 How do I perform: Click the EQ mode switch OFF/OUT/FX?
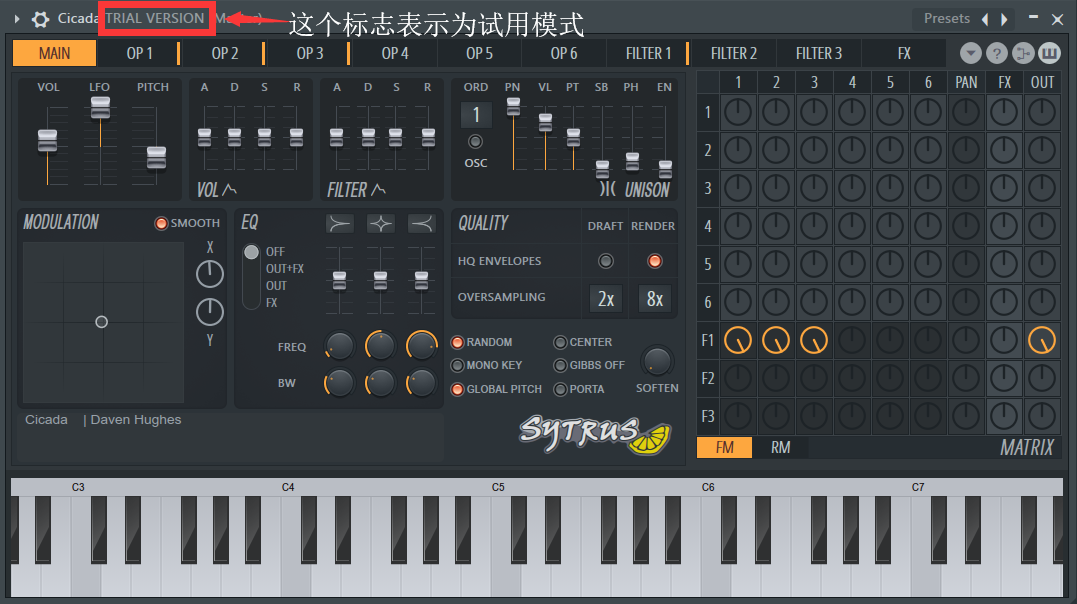(x=251, y=277)
